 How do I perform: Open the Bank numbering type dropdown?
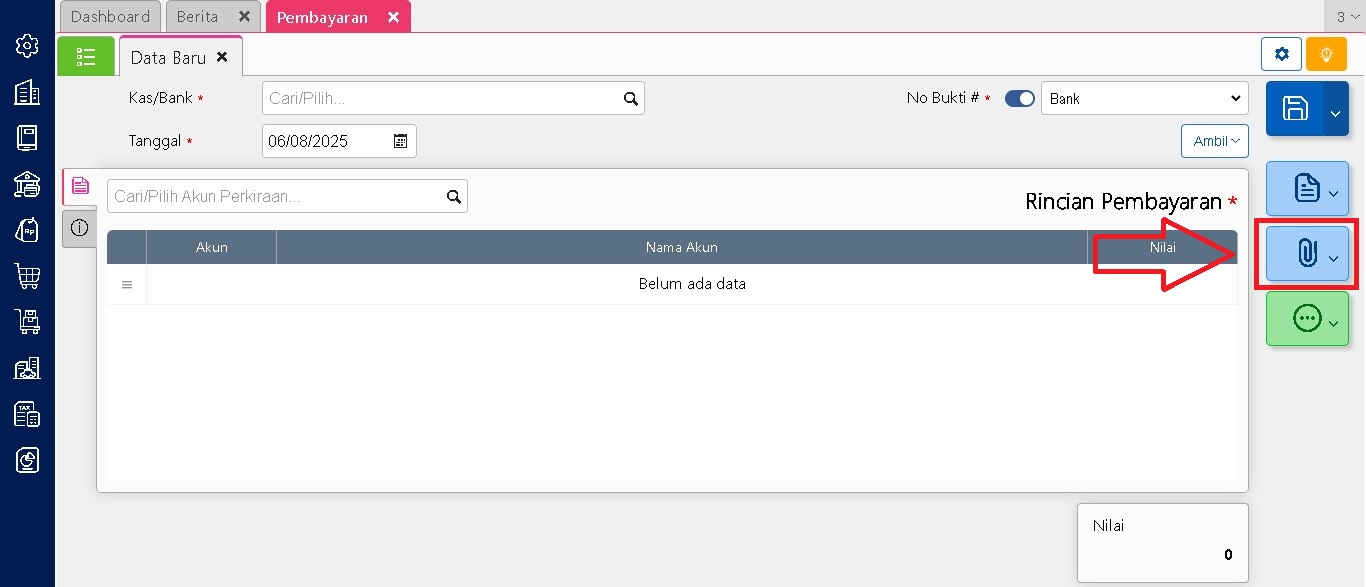tap(1144, 99)
